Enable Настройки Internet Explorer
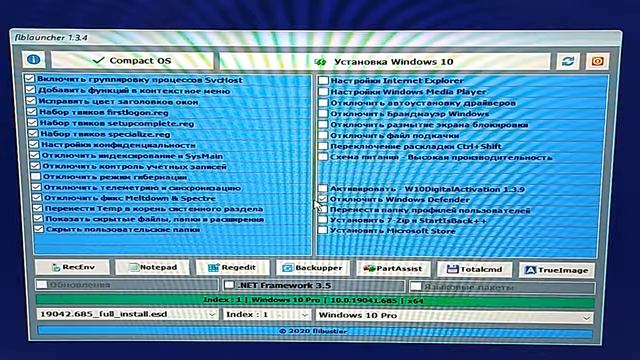 point(323,80)
